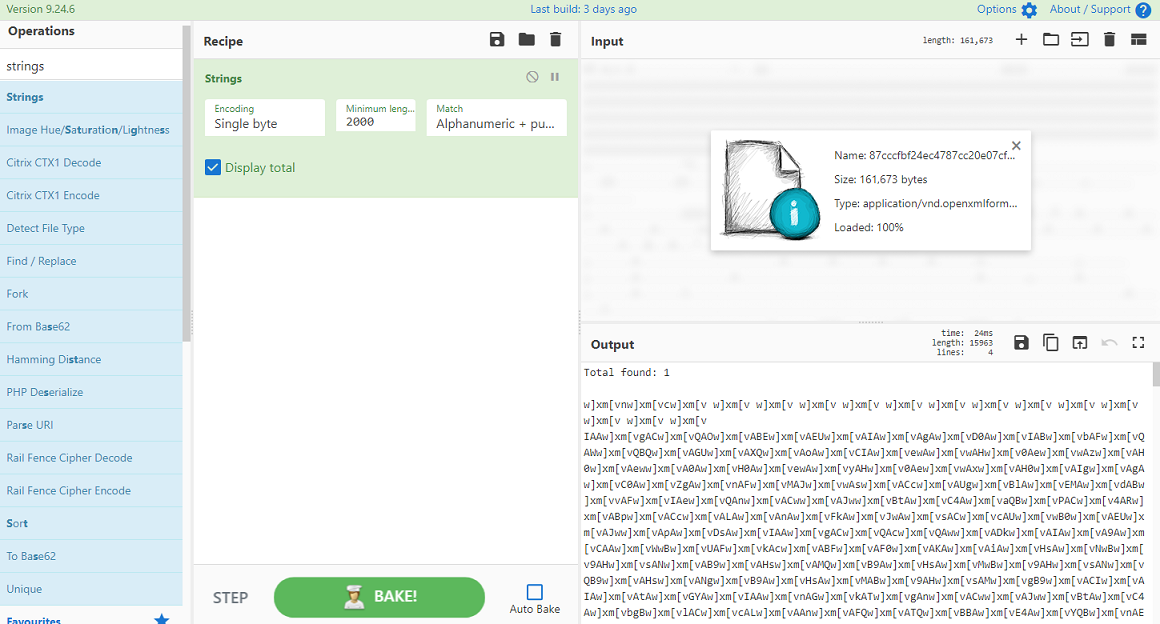Toggle the Display total checkbox
This screenshot has width=1160, height=624.
(213, 167)
